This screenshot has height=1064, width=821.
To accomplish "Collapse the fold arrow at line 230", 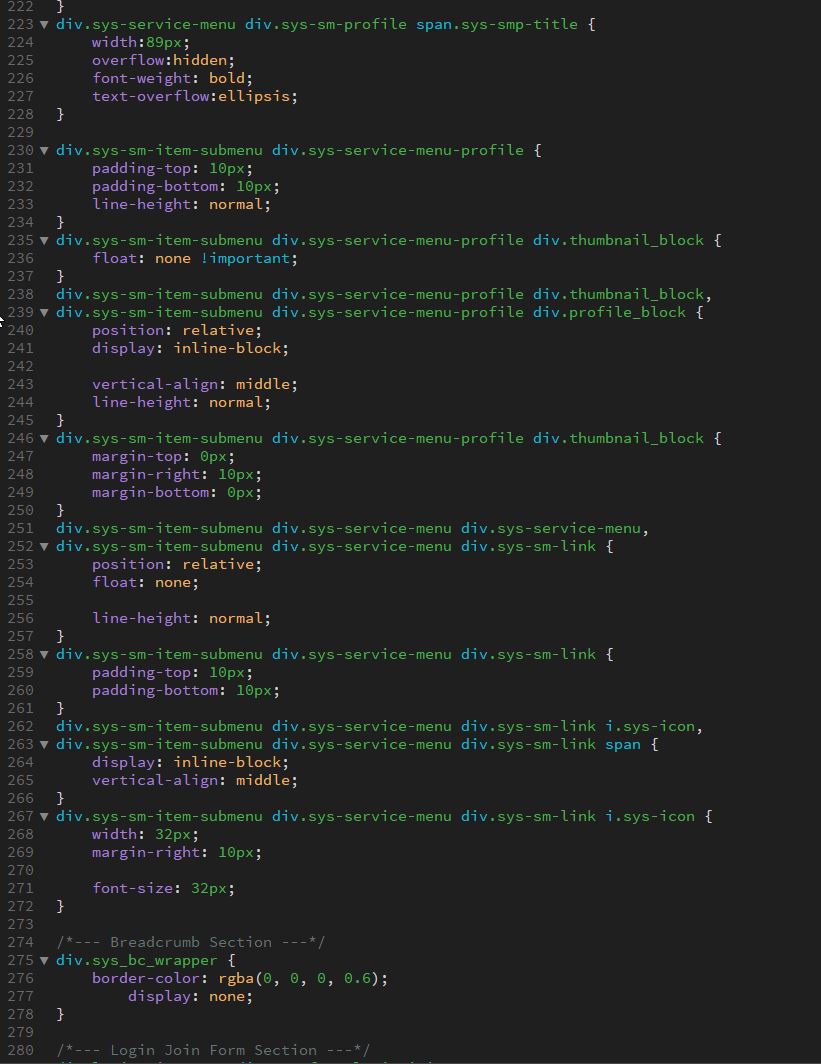I will click(44, 150).
